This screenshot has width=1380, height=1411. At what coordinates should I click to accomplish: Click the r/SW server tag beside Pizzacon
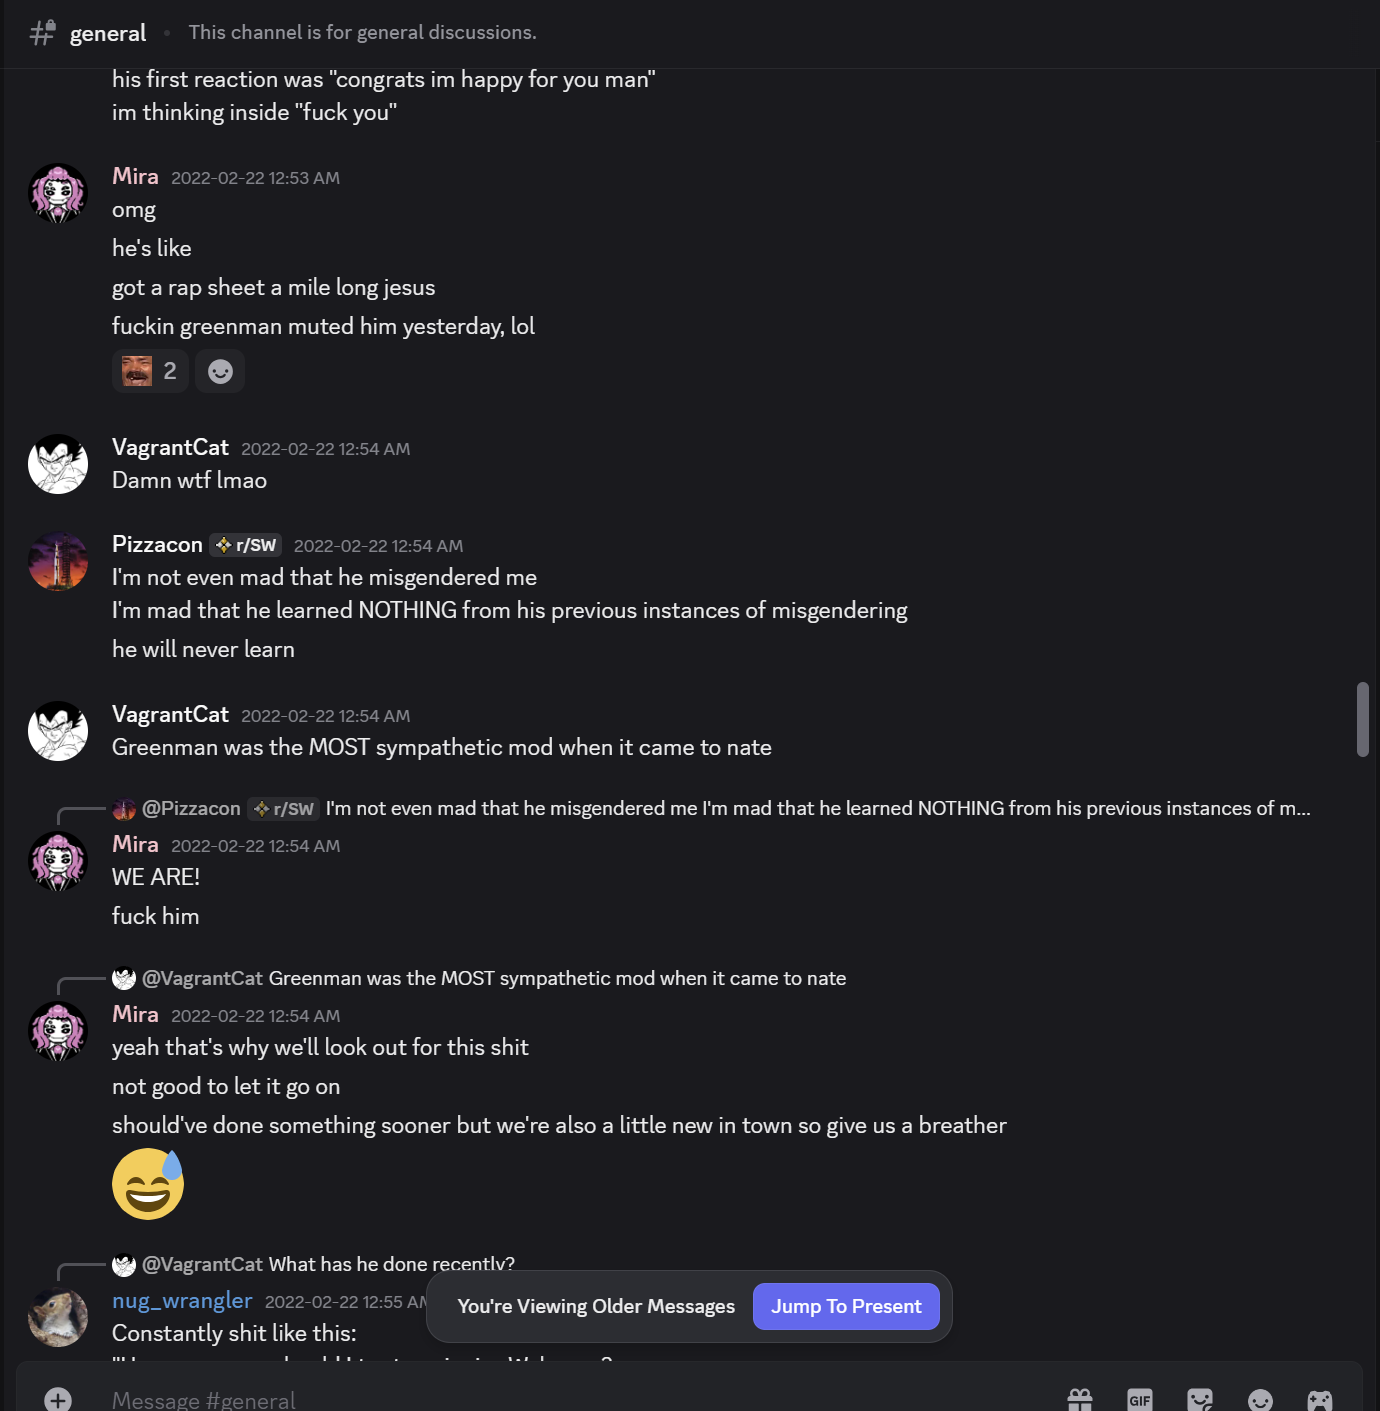coord(246,545)
